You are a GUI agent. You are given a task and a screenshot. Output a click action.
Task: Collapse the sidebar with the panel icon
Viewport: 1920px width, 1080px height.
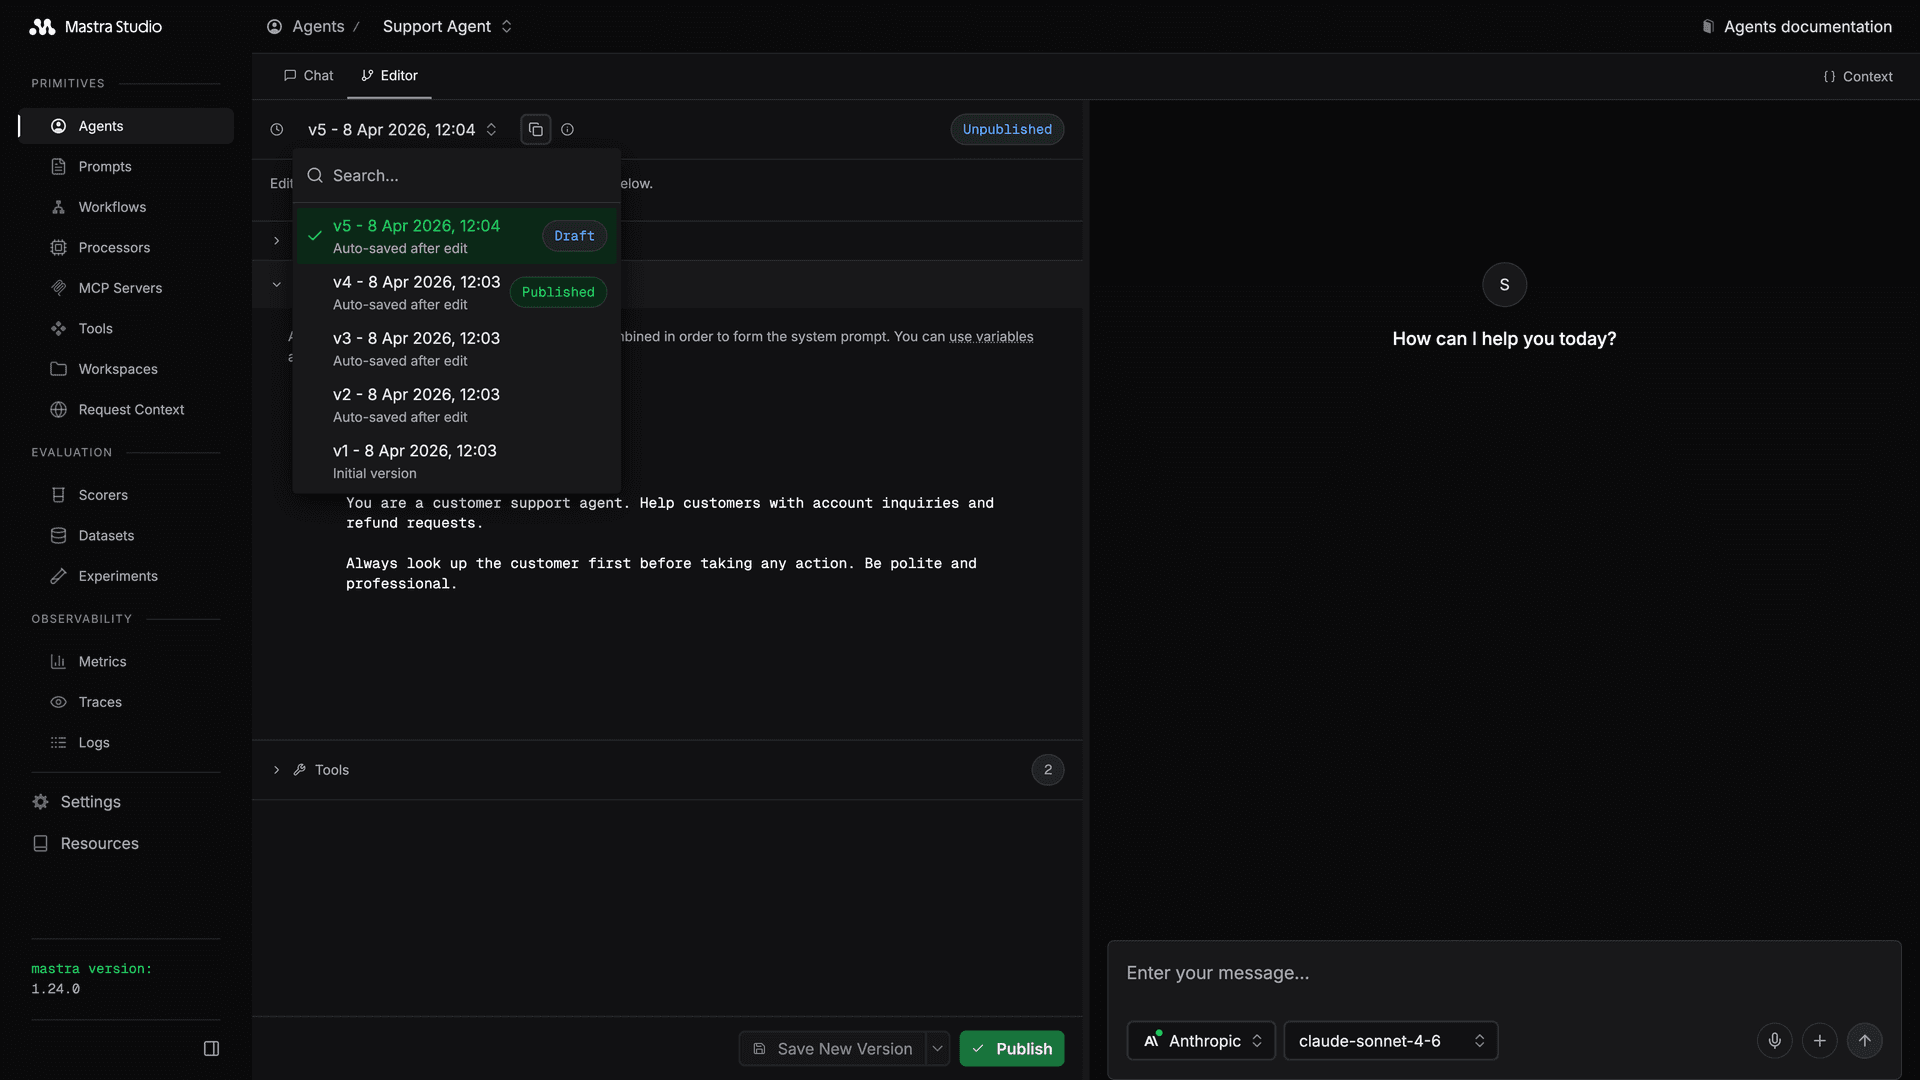[x=211, y=1049]
